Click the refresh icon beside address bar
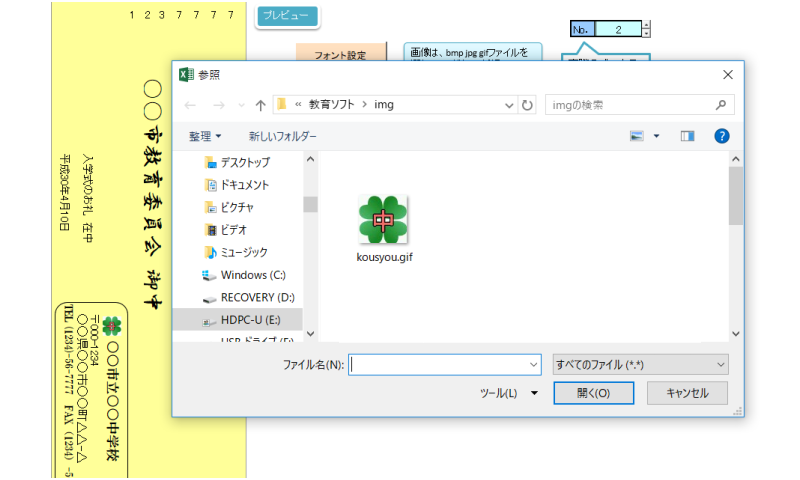Viewport: 800px width, 480px height. pyautogui.click(x=528, y=105)
